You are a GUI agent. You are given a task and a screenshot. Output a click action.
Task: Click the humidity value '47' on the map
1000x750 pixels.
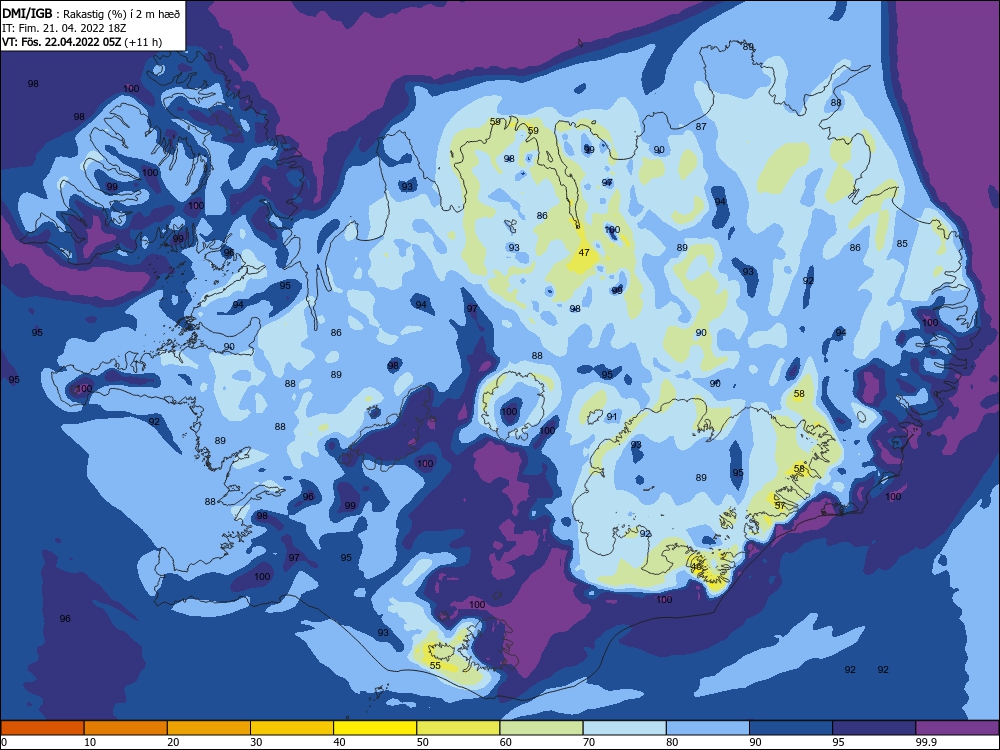click(584, 253)
